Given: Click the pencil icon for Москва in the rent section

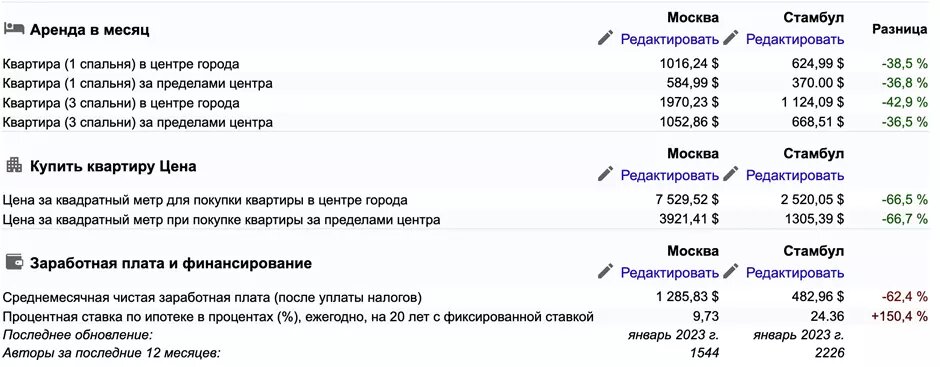Looking at the screenshot, I should 606,39.
